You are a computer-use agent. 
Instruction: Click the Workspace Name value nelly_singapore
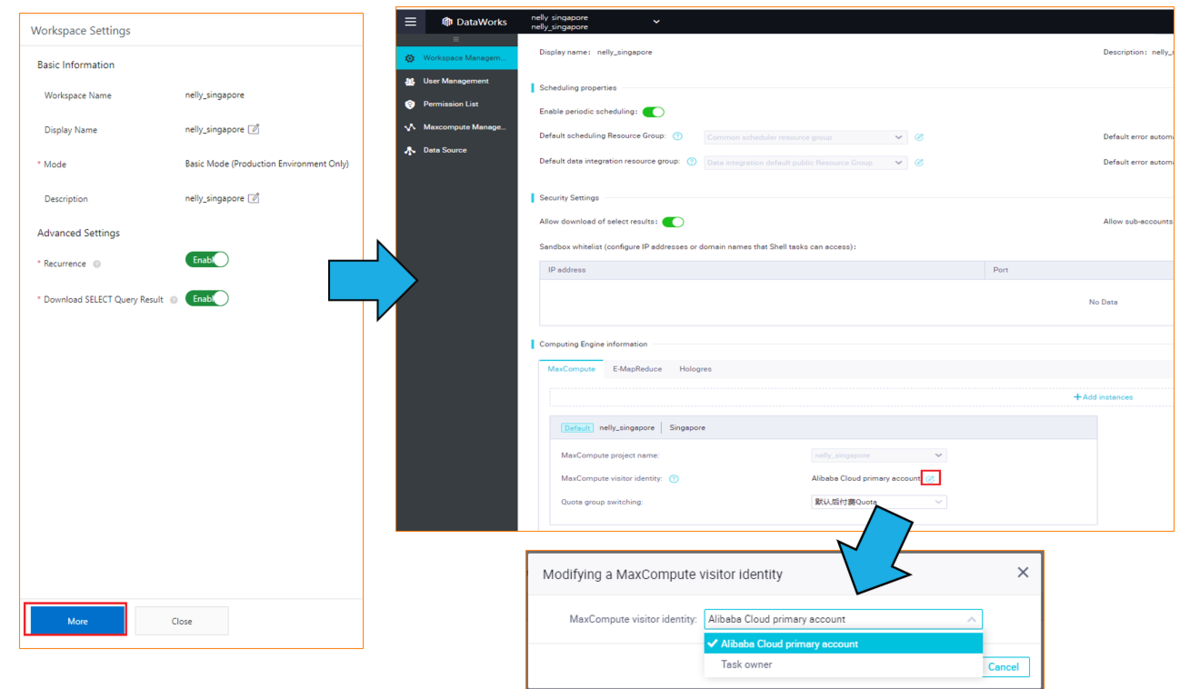[215, 95]
